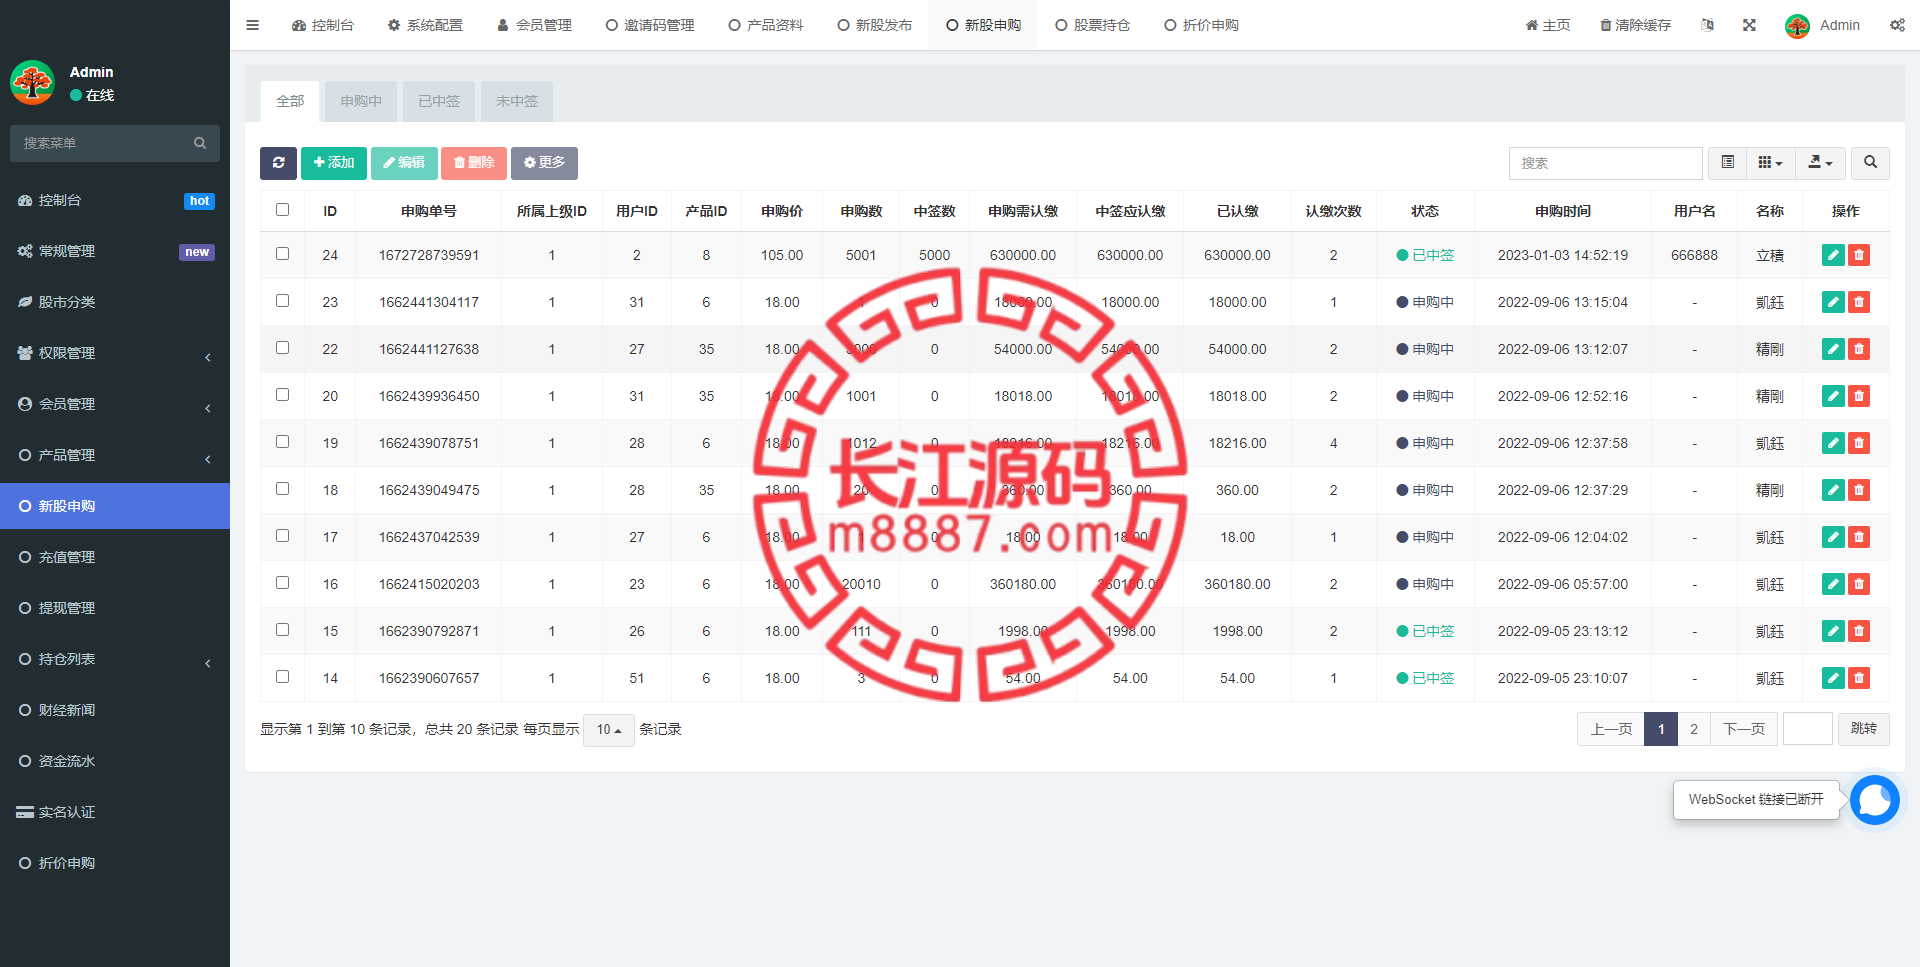This screenshot has width=1920, height=967.
Task: Expand 会员管理 in the sidebar
Action: 115,404
